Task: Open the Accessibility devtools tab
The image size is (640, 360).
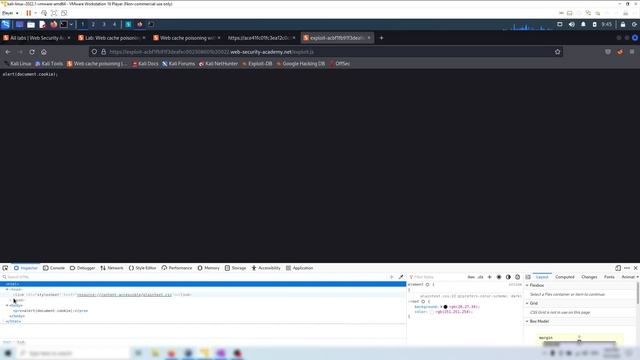Action: [266, 268]
